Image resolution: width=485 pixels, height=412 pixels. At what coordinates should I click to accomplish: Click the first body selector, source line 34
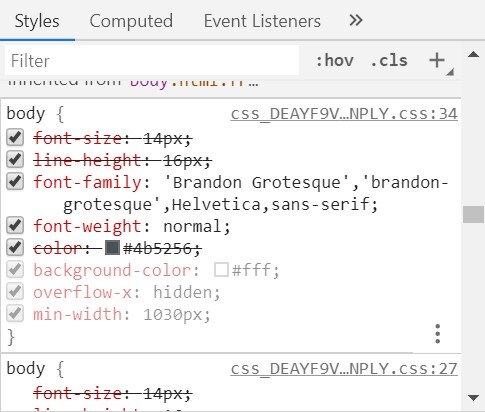(26, 114)
